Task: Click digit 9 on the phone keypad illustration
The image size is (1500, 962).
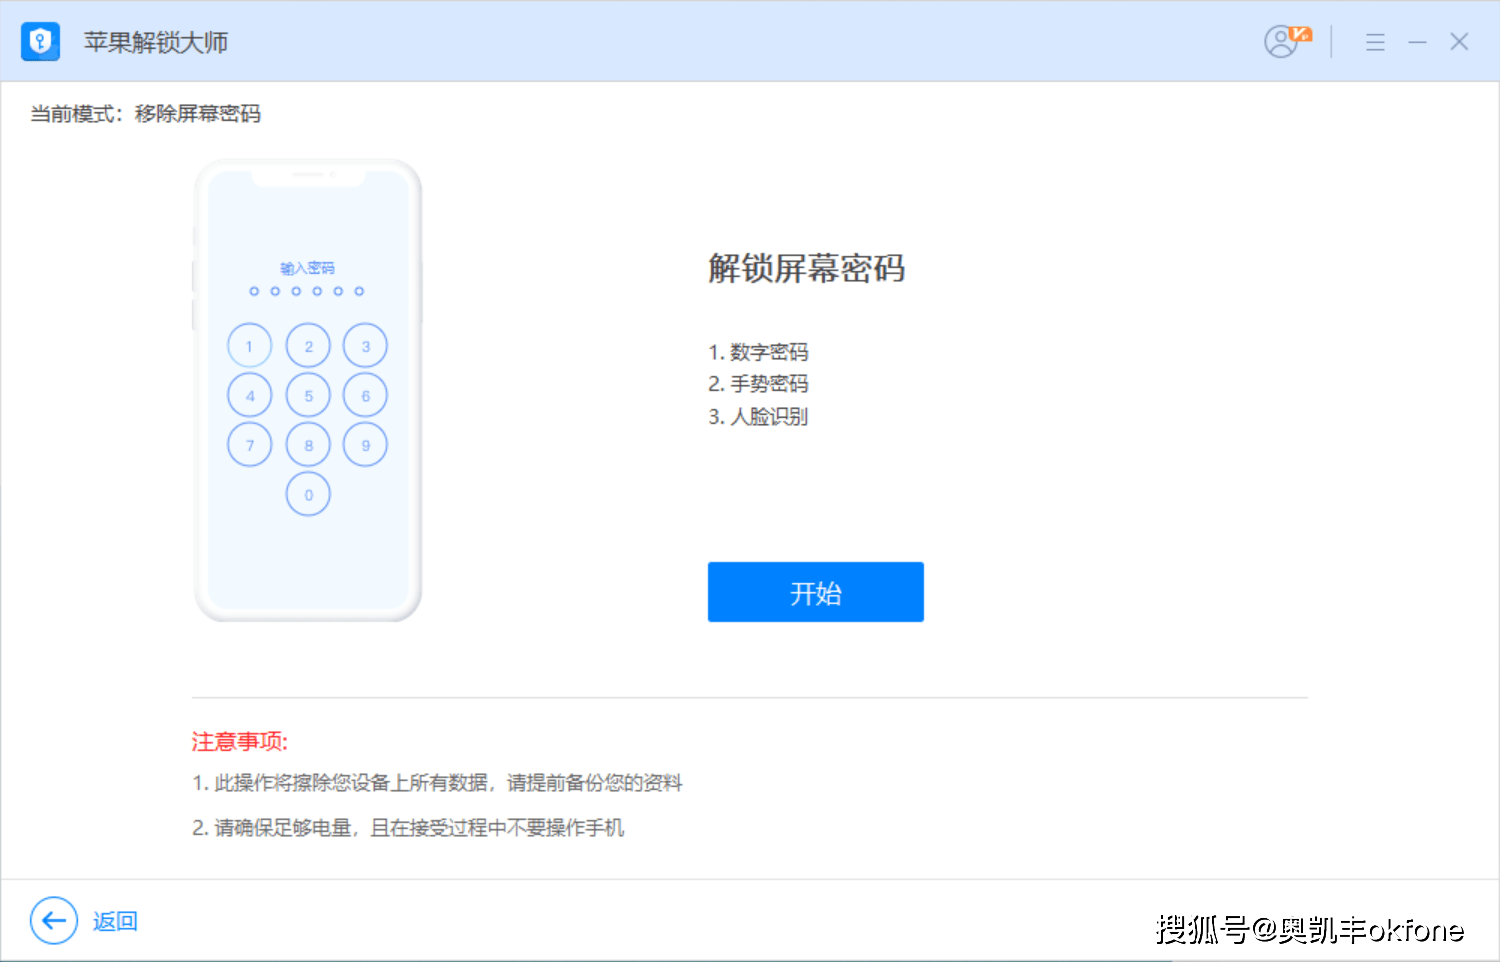Action: pyautogui.click(x=365, y=444)
